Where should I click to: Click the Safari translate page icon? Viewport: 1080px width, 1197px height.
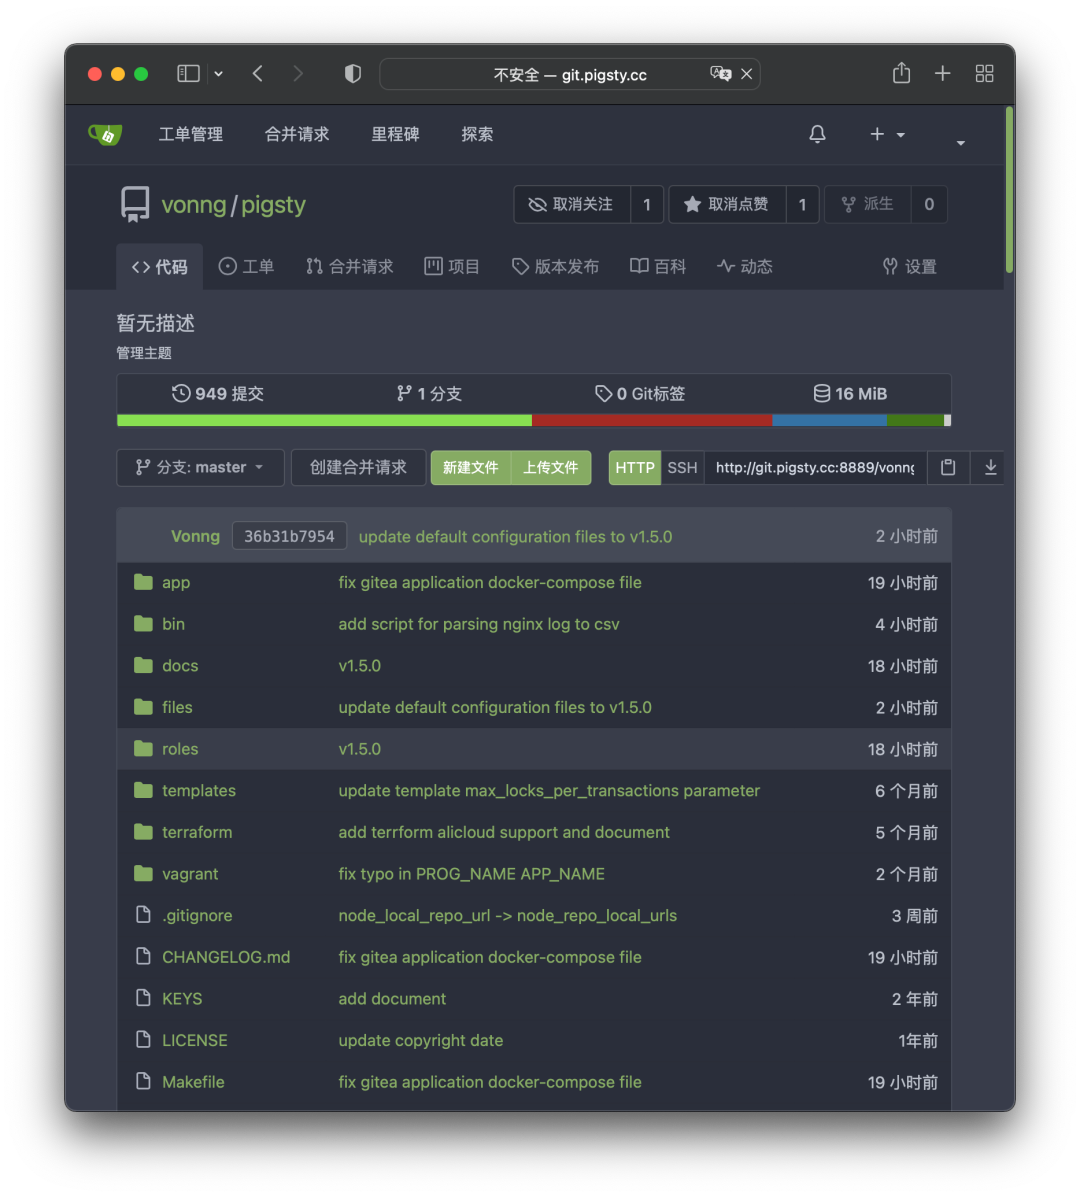pos(720,74)
